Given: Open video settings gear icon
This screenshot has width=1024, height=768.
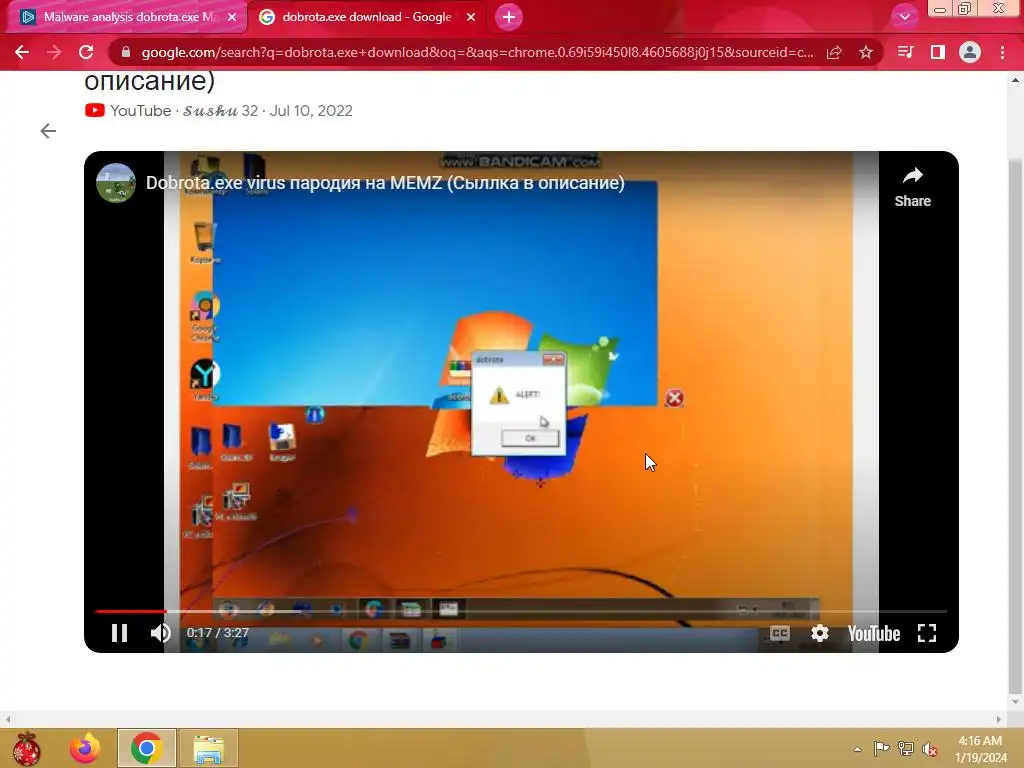Looking at the screenshot, I should click(x=820, y=633).
